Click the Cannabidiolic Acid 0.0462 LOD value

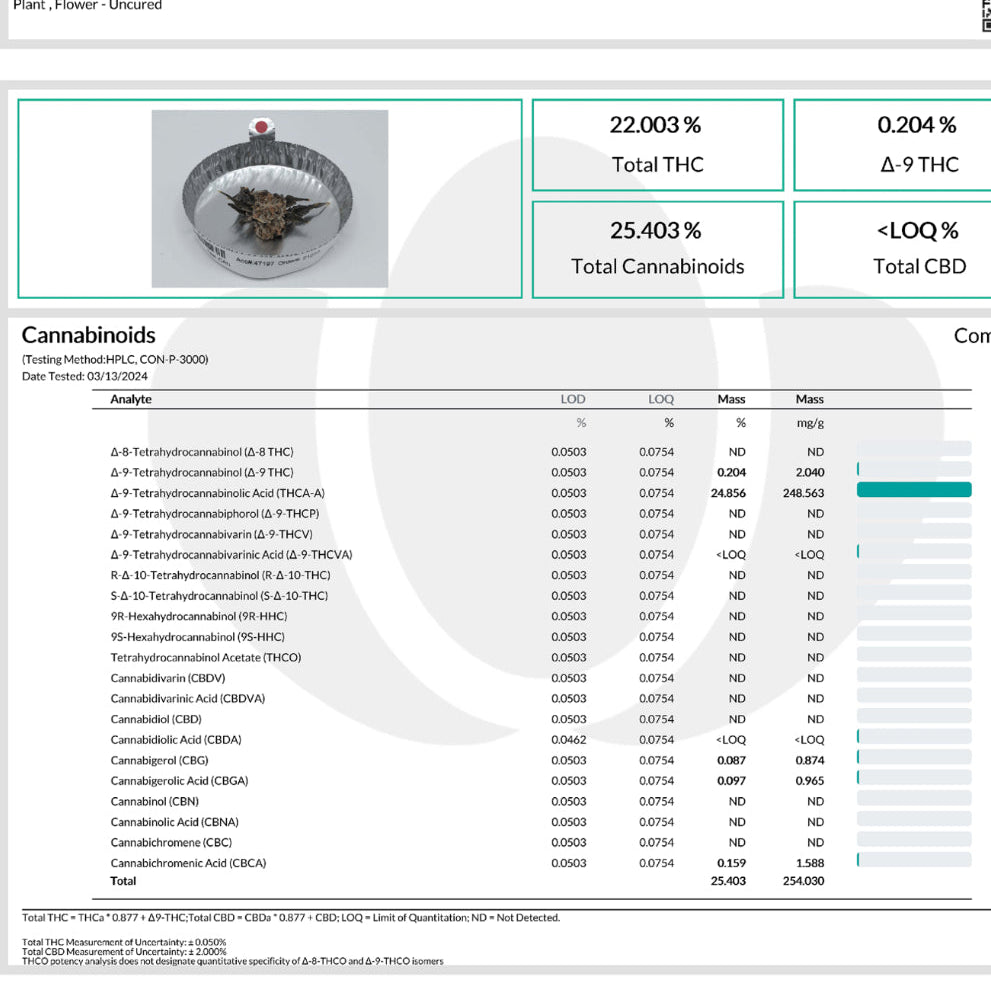pyautogui.click(x=569, y=740)
